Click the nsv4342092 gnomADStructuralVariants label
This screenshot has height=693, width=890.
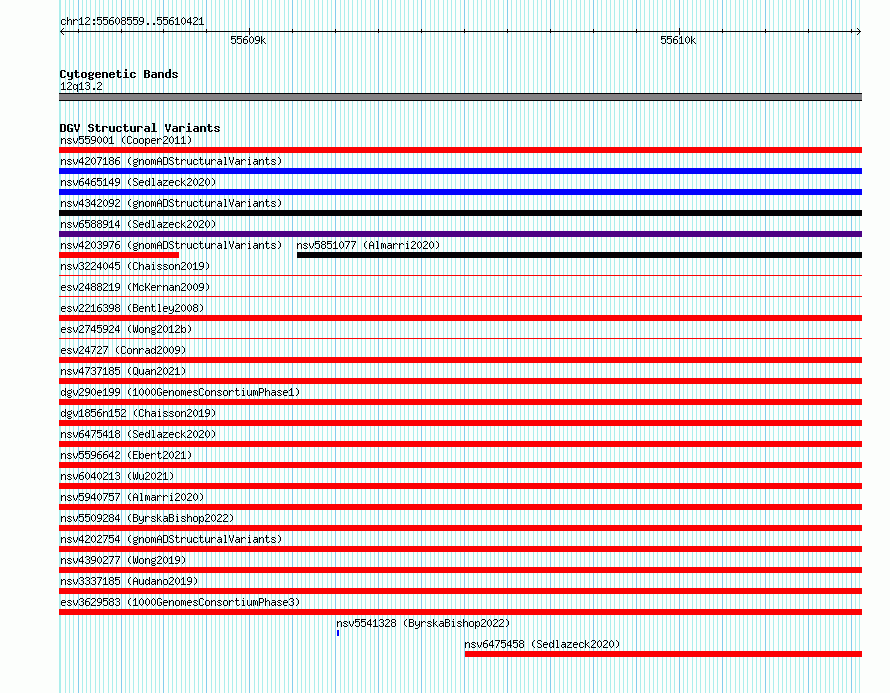[x=171, y=203]
